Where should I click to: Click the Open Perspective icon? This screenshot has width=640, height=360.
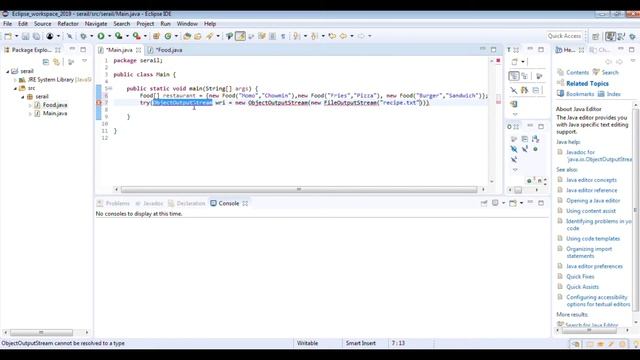(596, 36)
